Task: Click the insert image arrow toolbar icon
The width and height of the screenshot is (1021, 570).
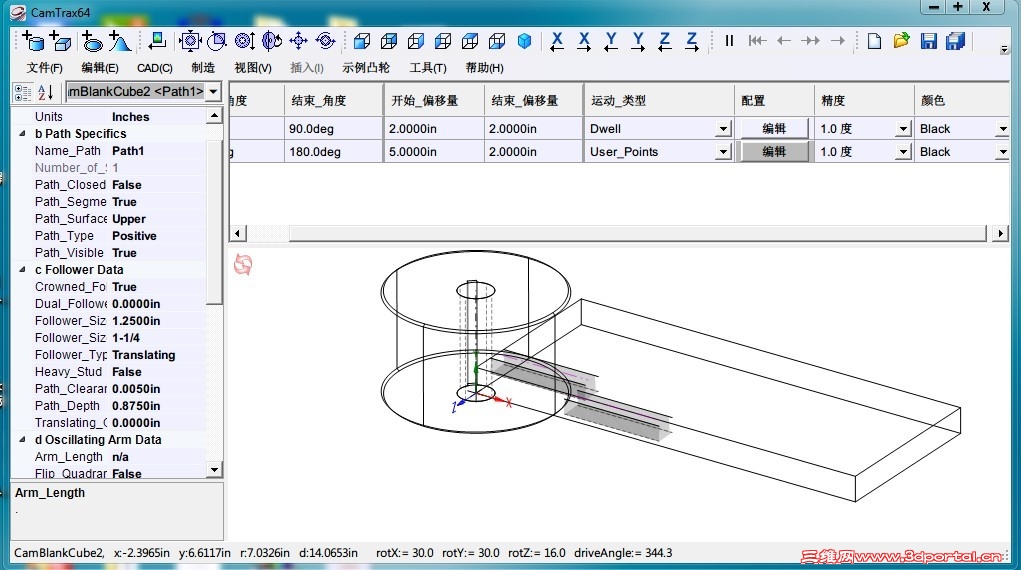Action: (x=157, y=41)
